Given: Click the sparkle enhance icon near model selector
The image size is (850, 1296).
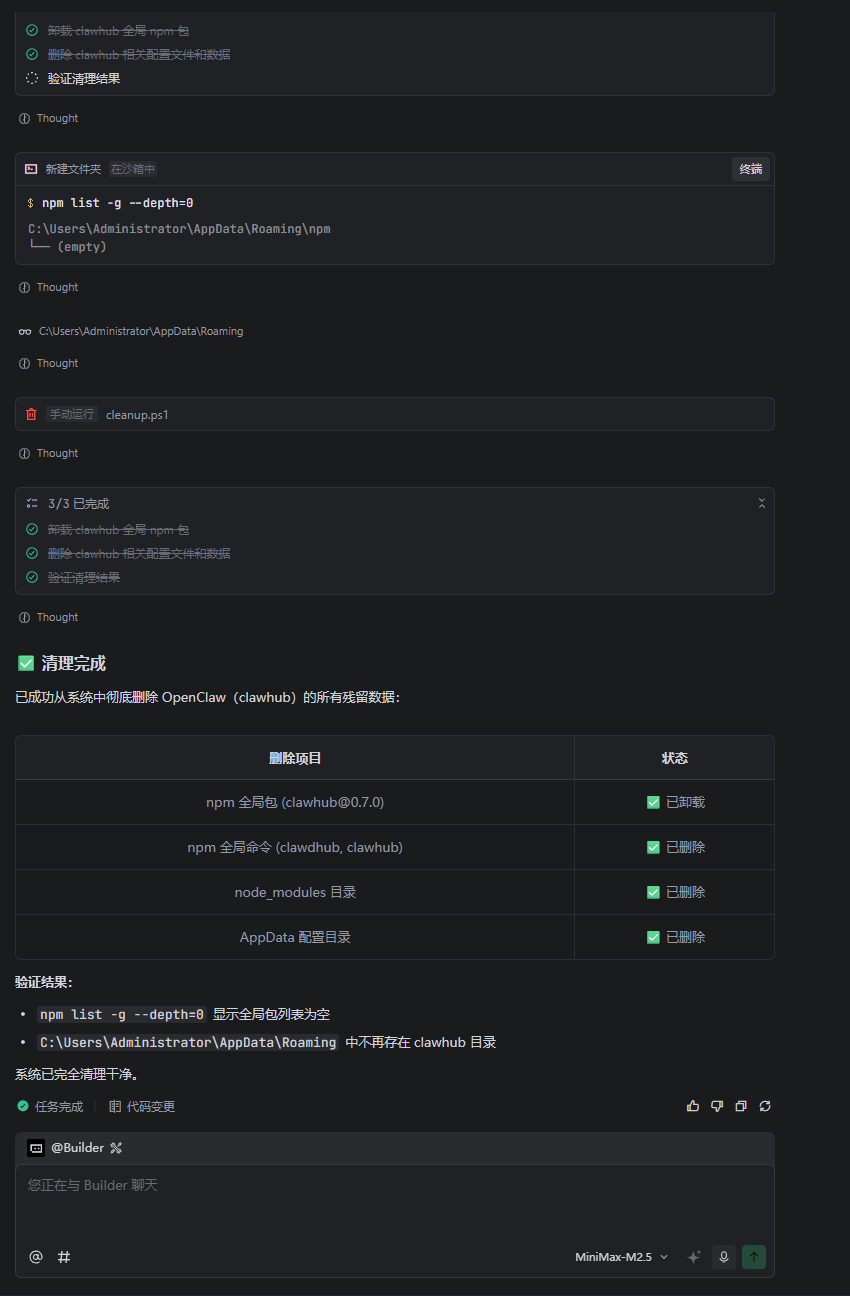Looking at the screenshot, I should pyautogui.click(x=693, y=1256).
